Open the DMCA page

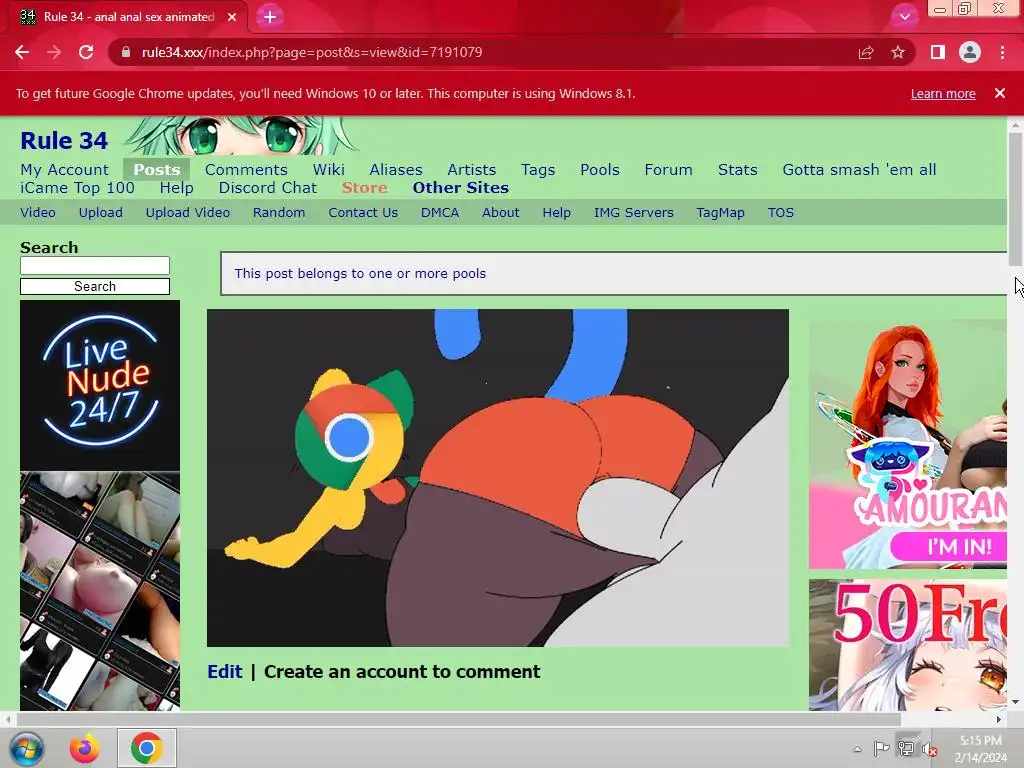(440, 213)
